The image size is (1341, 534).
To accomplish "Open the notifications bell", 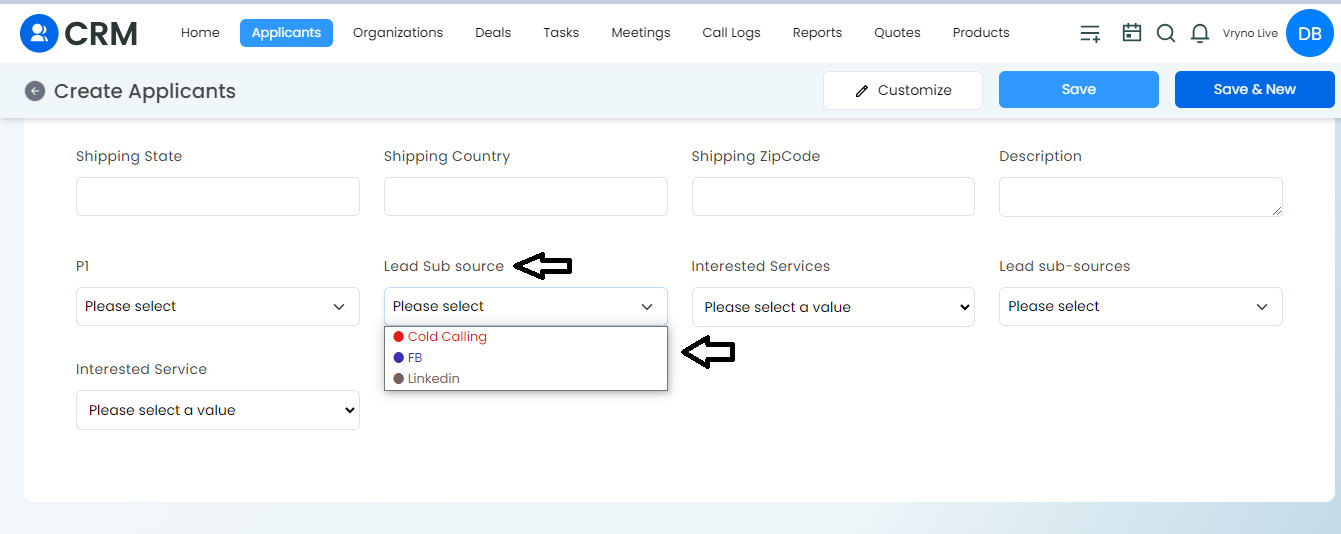I will 1200,33.
